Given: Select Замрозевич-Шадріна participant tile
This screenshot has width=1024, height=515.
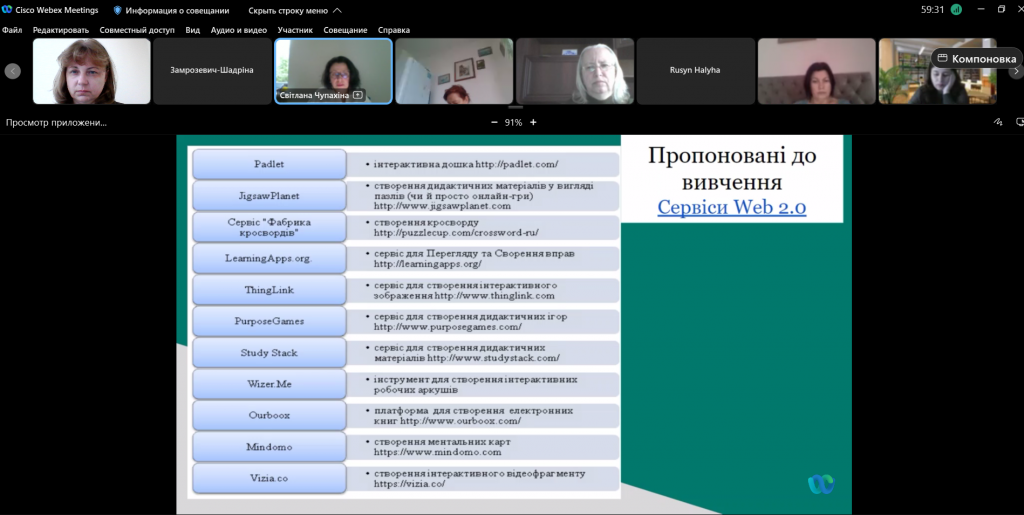Looking at the screenshot, I should point(212,71).
